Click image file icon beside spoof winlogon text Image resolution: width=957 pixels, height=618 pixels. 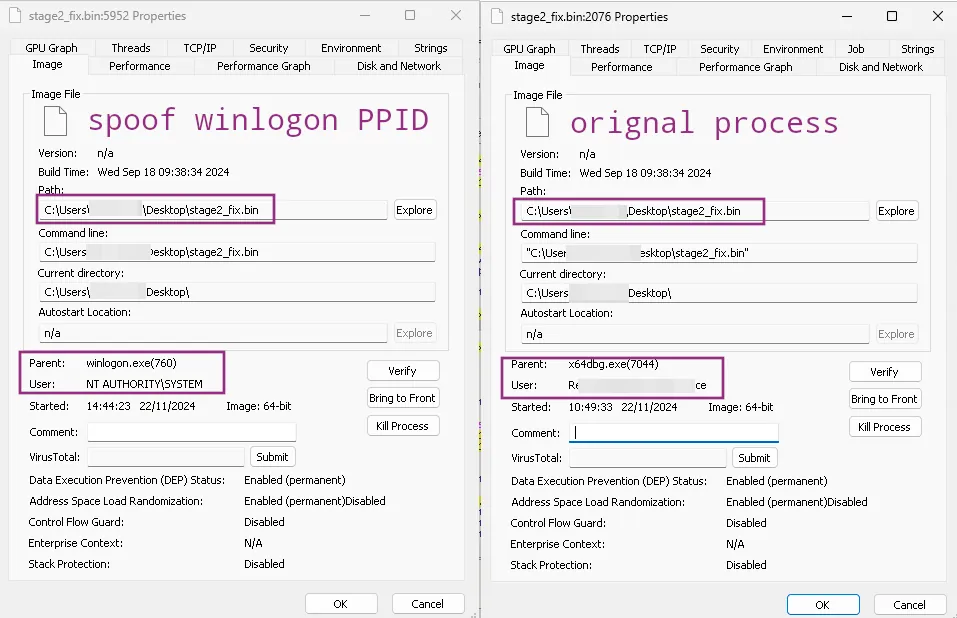click(56, 120)
